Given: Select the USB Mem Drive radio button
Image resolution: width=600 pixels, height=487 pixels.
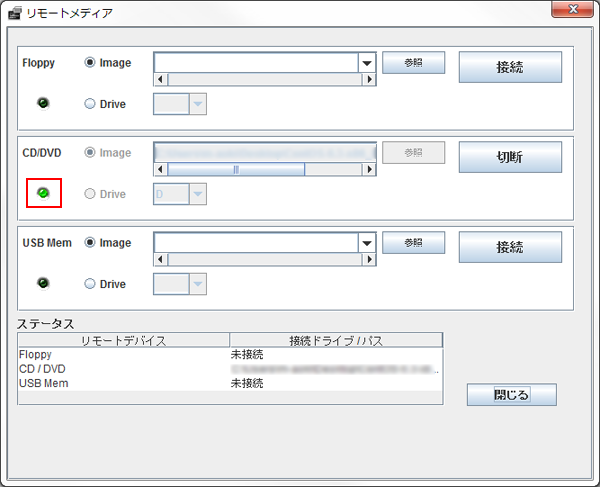Looking at the screenshot, I should 90,284.
